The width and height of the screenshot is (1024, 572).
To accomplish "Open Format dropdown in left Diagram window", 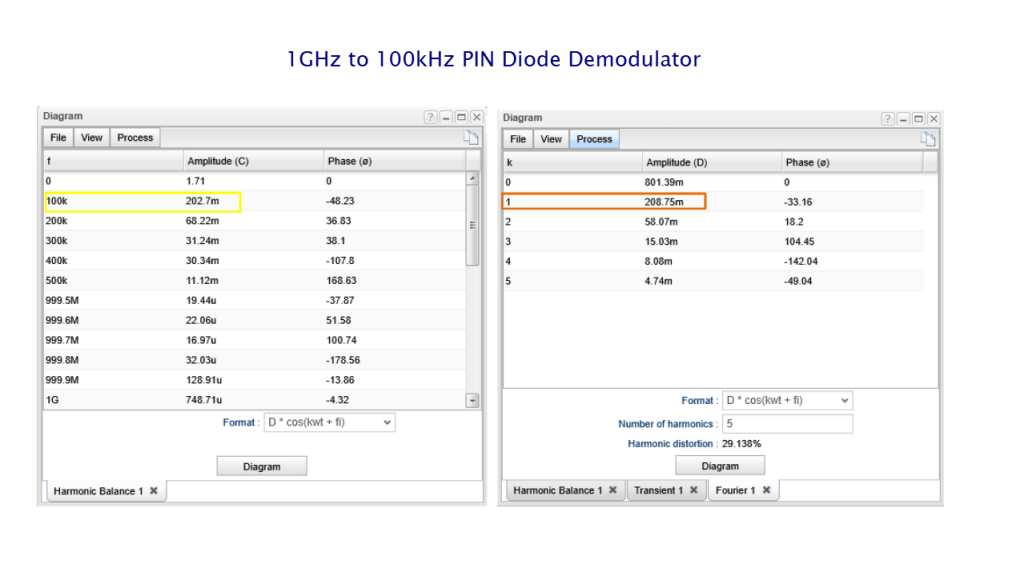I will click(329, 423).
